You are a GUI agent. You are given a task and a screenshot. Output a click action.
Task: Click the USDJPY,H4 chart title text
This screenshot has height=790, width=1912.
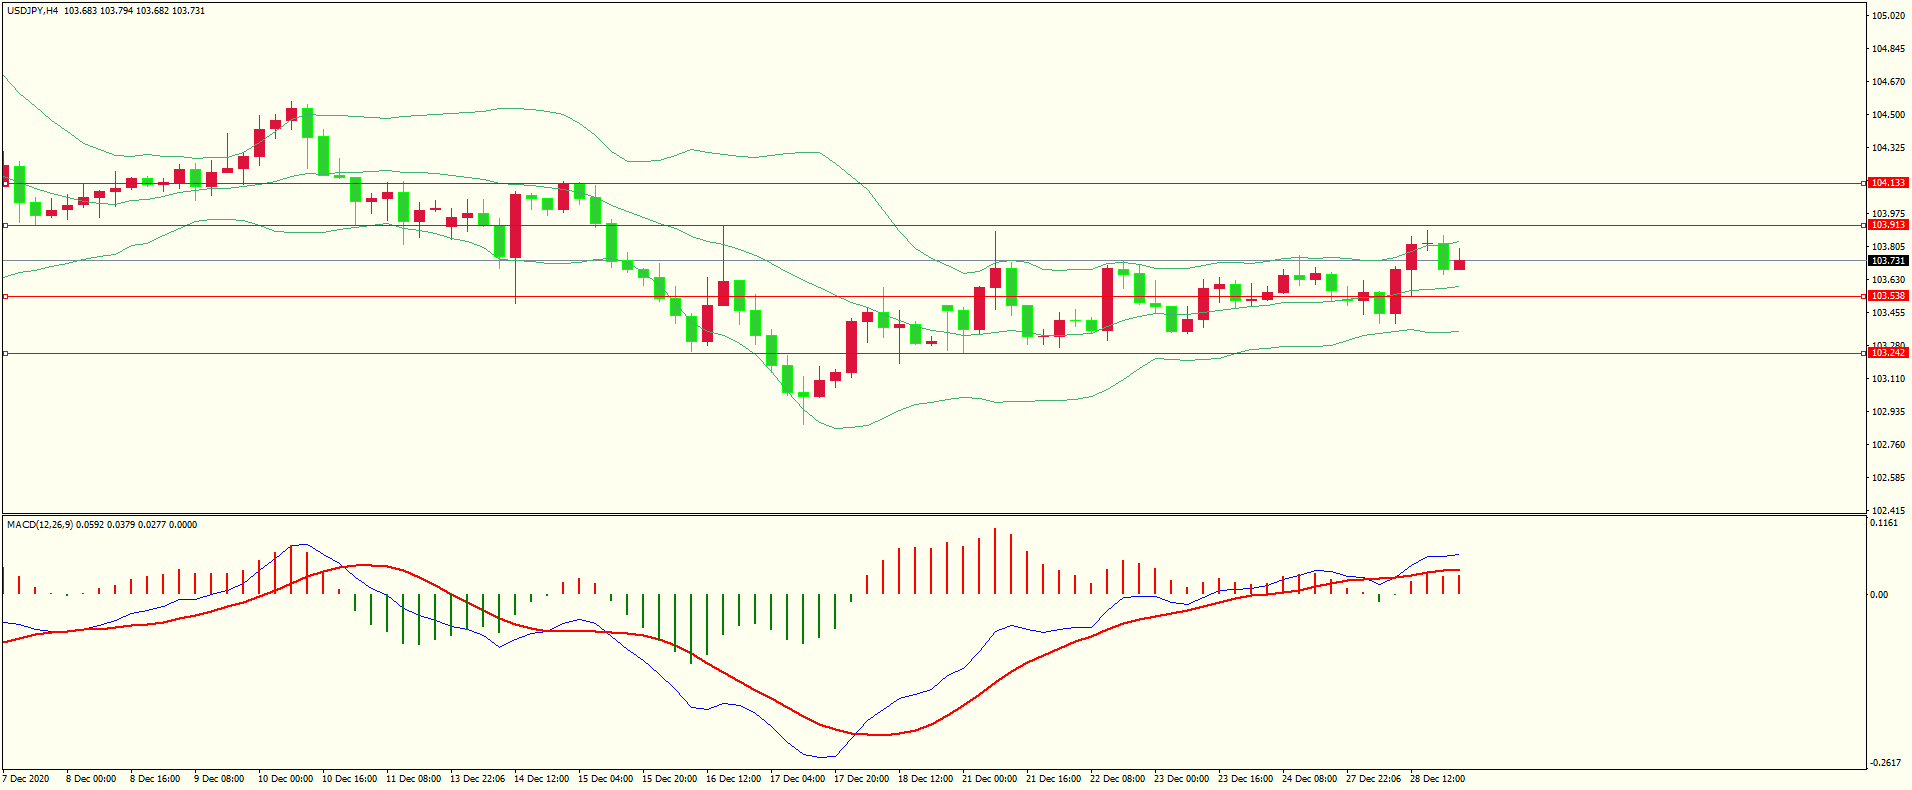point(32,11)
